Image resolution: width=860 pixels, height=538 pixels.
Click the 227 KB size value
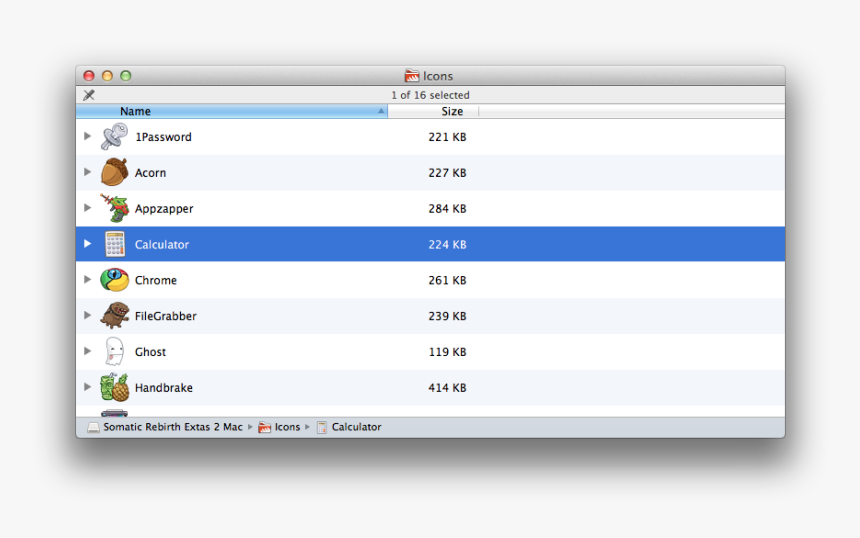(x=447, y=173)
